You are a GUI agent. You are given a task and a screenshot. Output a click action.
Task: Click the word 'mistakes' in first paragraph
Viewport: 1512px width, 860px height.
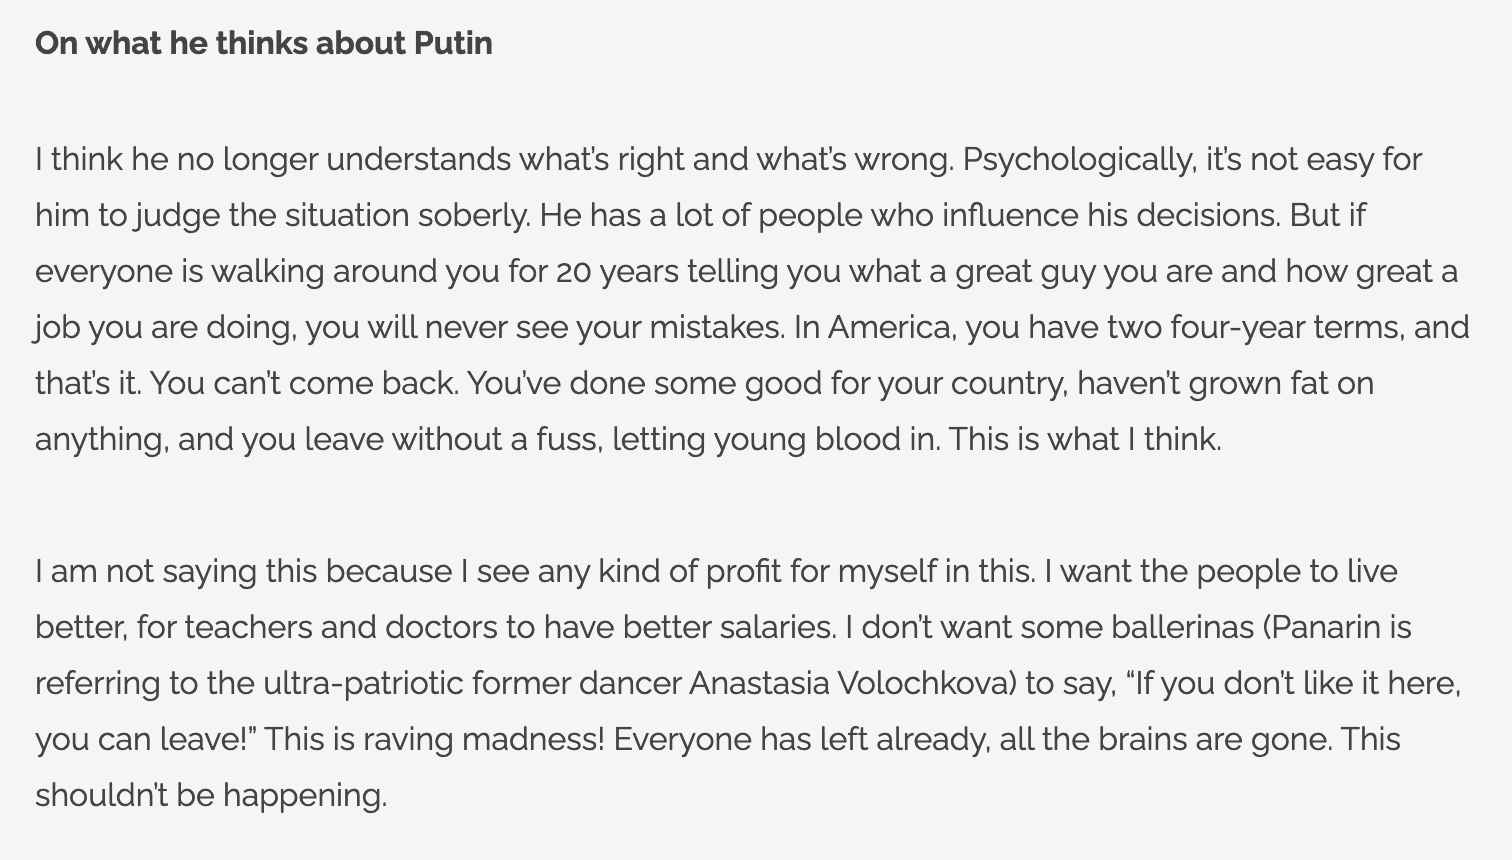(x=716, y=328)
